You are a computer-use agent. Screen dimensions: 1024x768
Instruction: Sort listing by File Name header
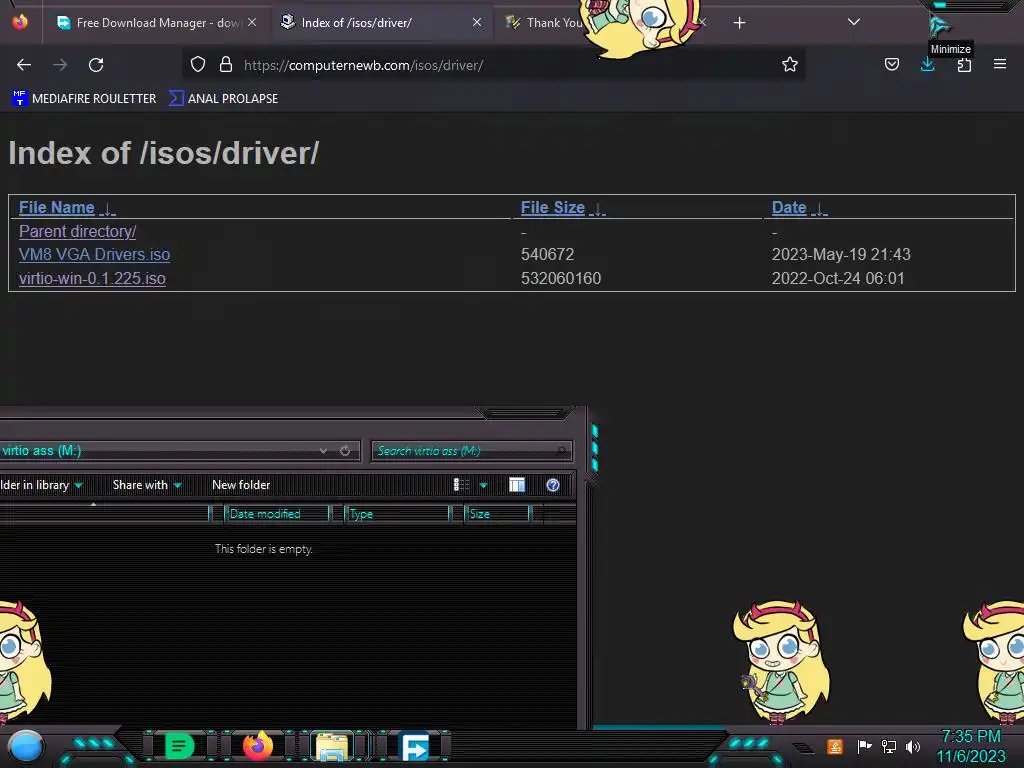tap(57, 208)
